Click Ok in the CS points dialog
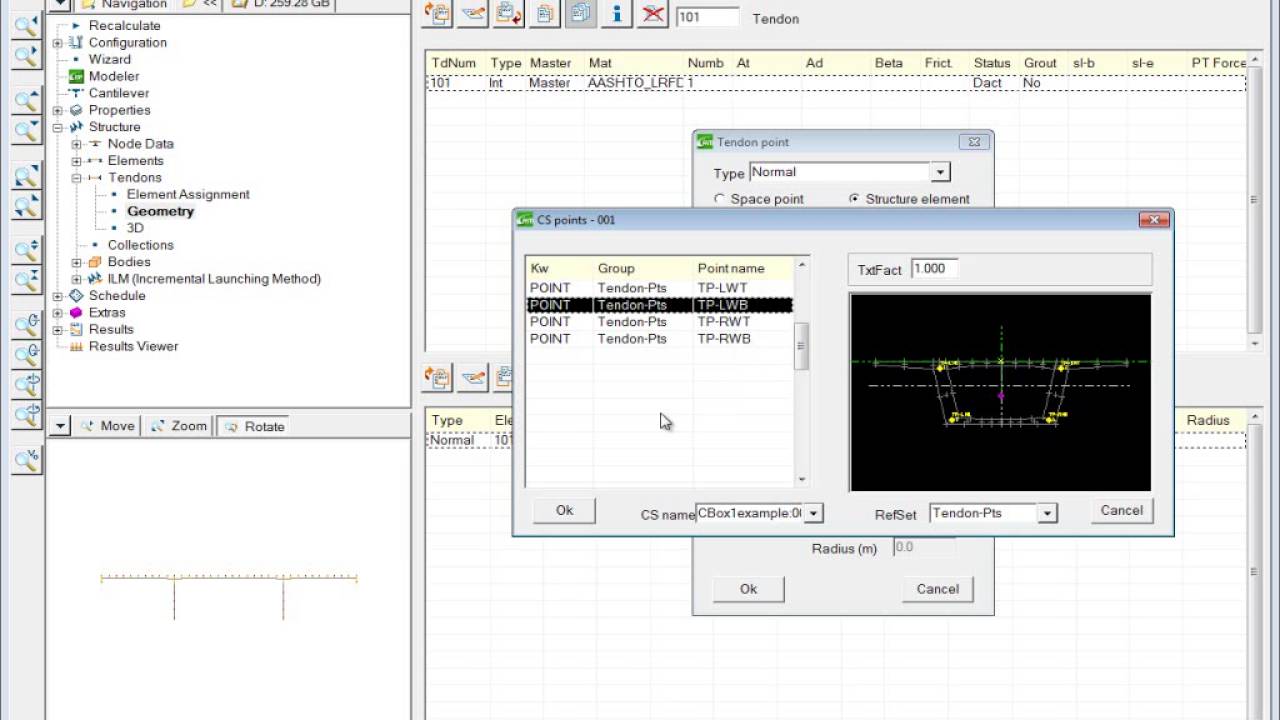Screen dimensions: 1280x720 coord(564,511)
